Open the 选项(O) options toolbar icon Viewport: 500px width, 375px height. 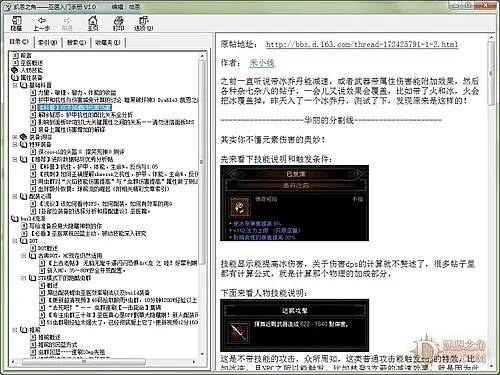pos(144,23)
